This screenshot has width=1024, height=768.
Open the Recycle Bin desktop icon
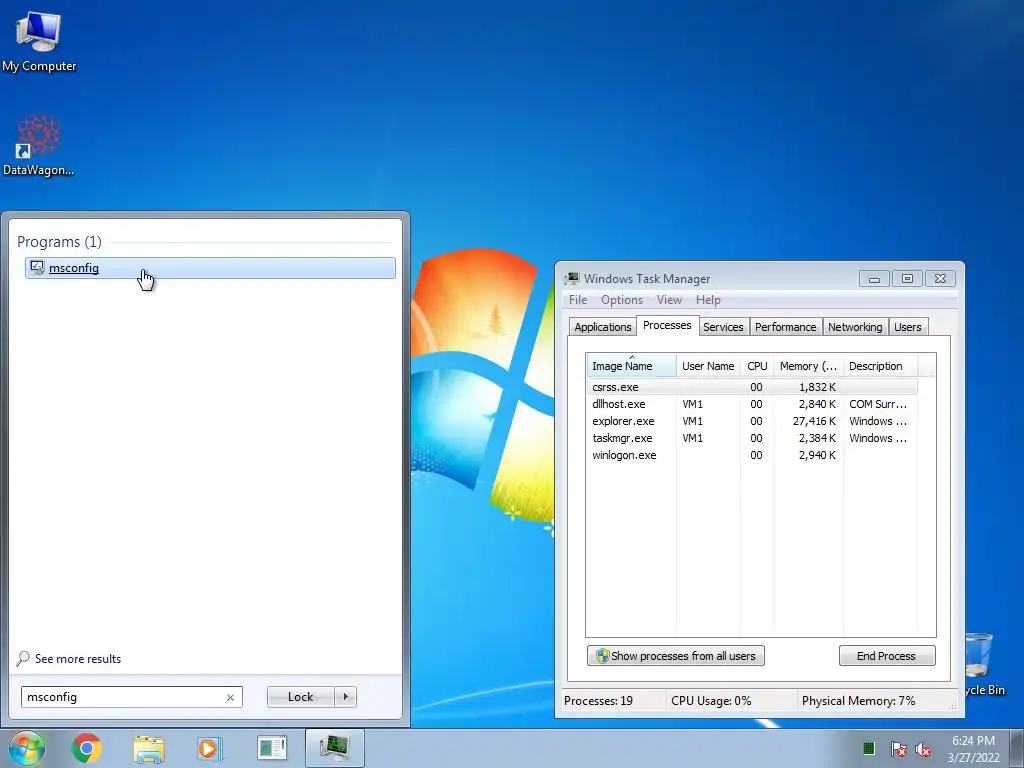point(985,664)
